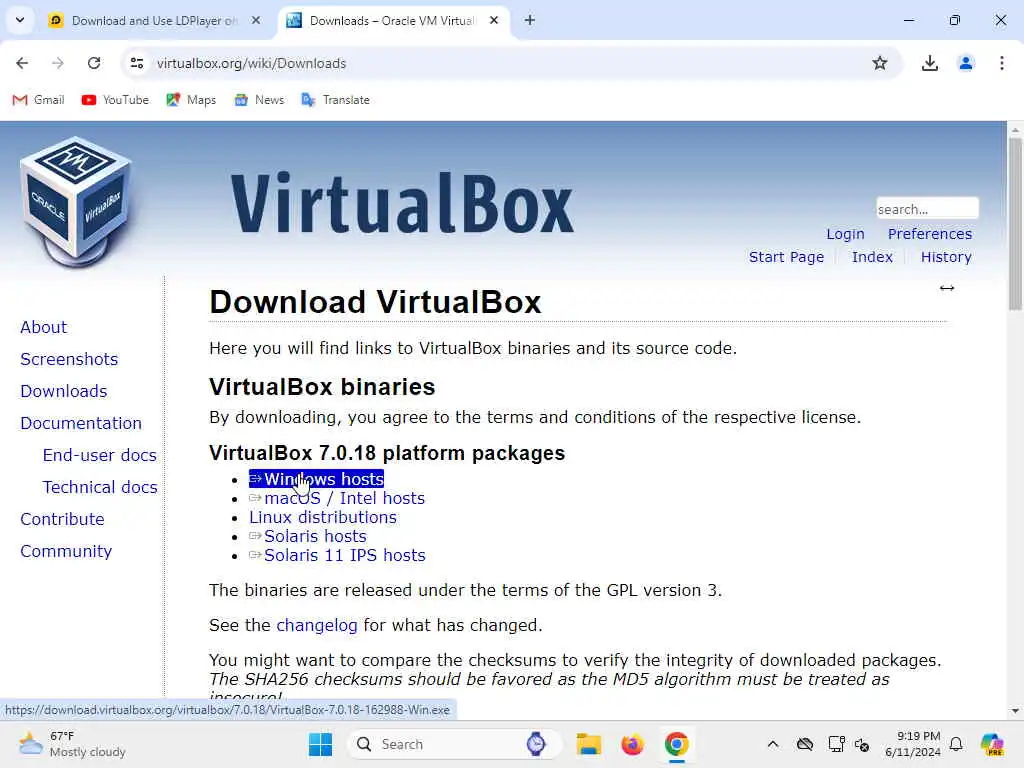Open About in the sidebar
Screen dimensions: 1024x768
tap(43, 327)
